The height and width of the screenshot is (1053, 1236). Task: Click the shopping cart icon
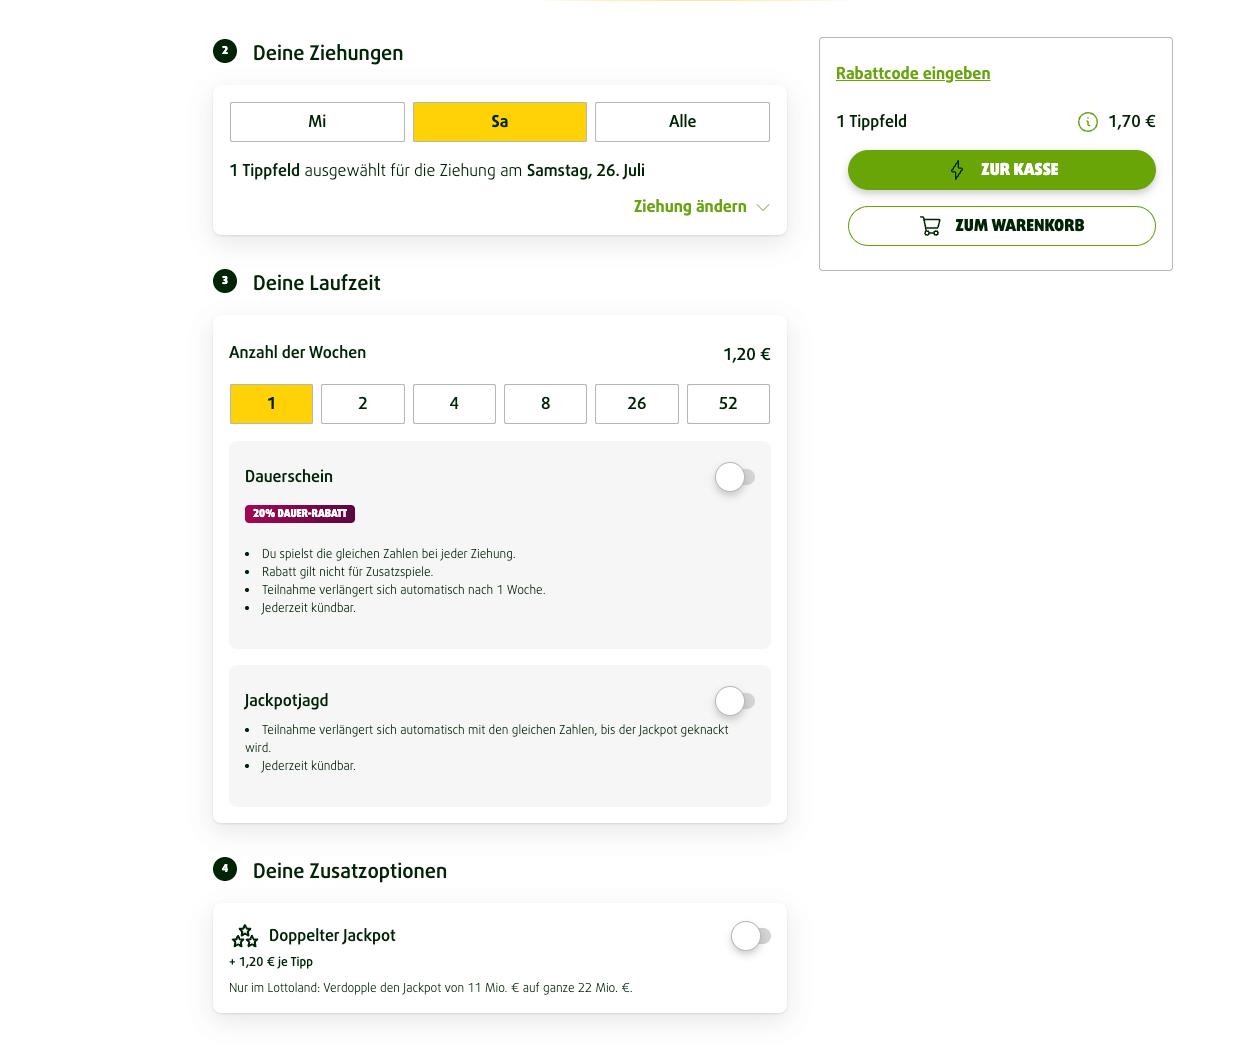930,226
